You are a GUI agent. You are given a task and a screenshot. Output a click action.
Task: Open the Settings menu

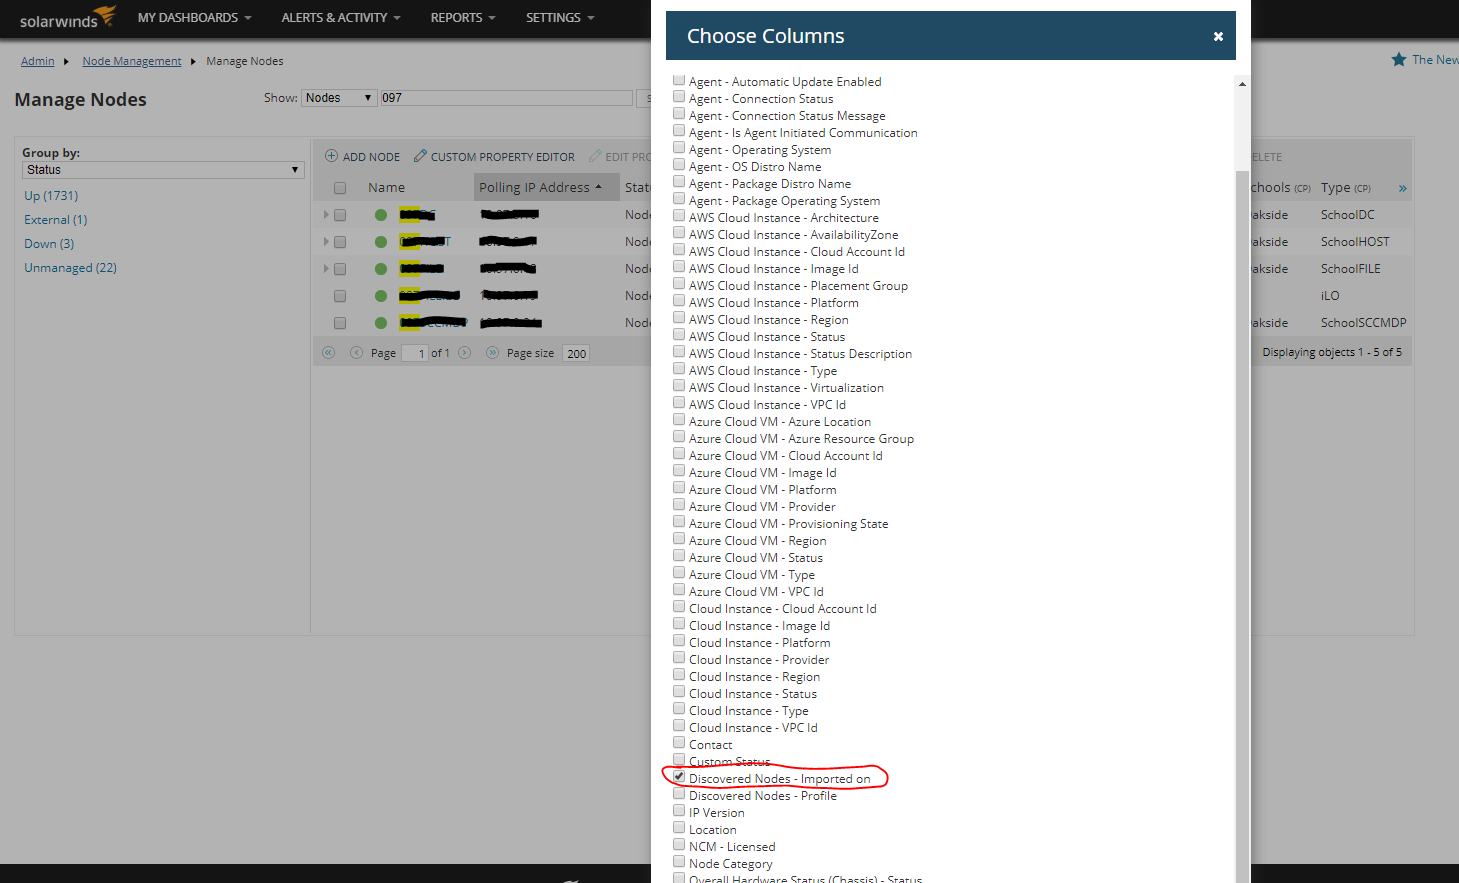(560, 18)
